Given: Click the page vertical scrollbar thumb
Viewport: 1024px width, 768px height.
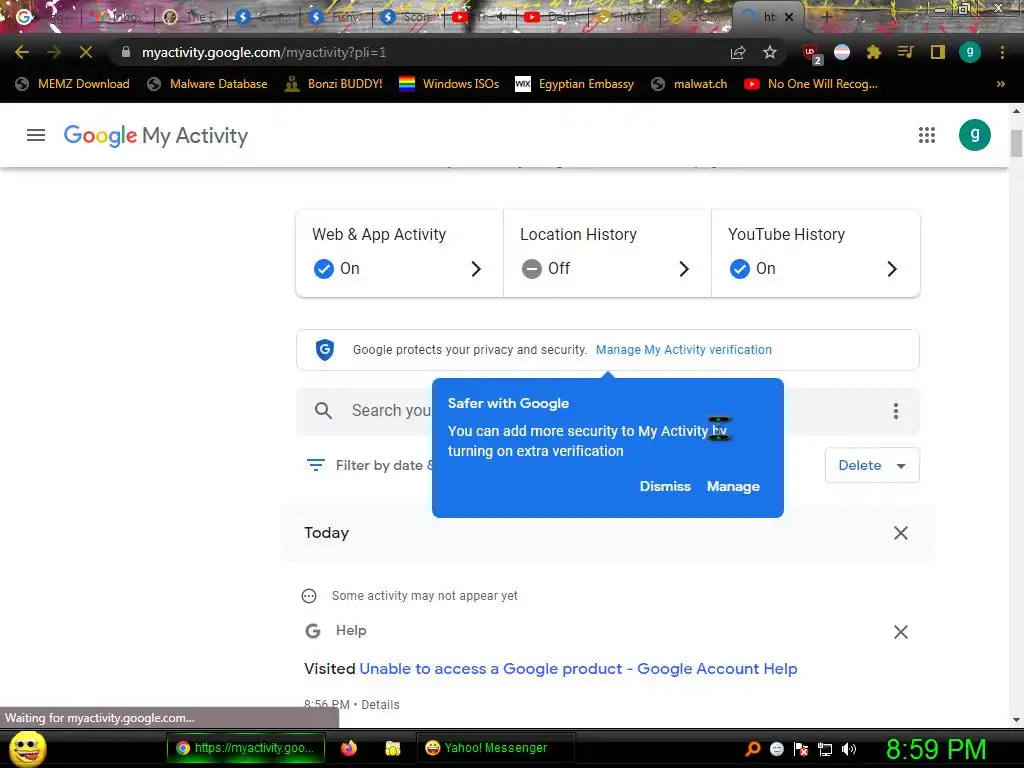Looking at the screenshot, I should pyautogui.click(x=1016, y=143).
